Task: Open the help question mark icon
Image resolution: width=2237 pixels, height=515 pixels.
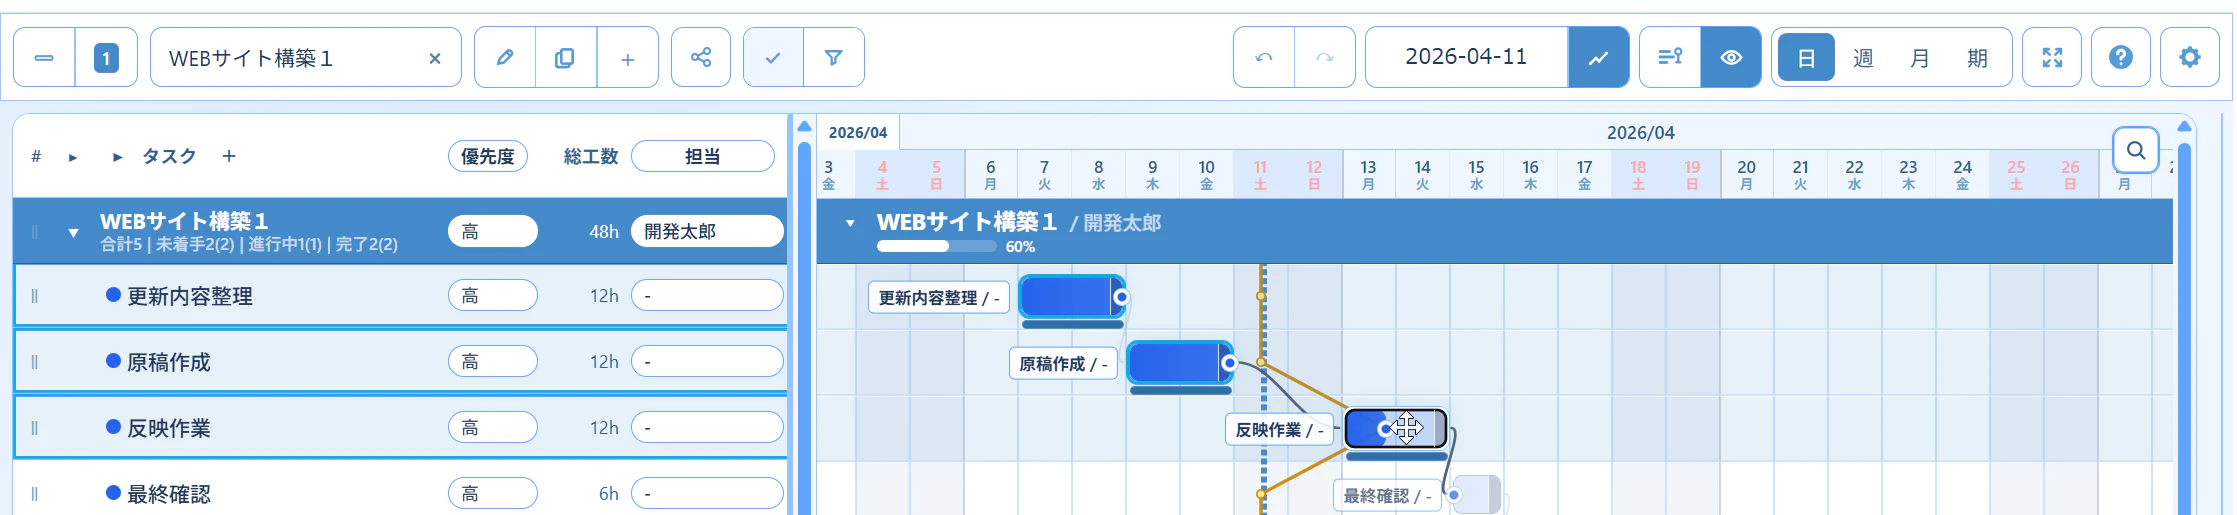Action: point(2121,58)
